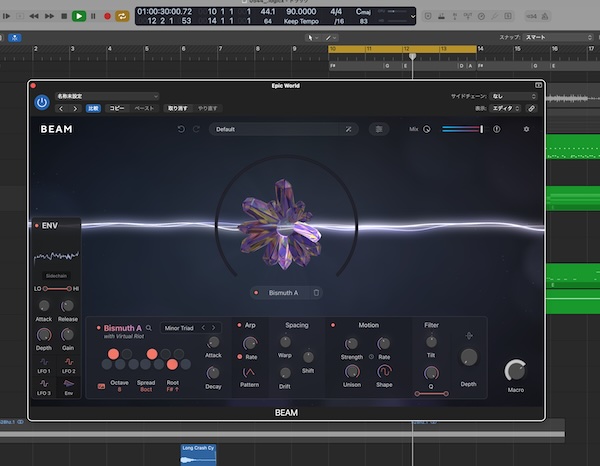Open the Minor Triad chord selector
600x466 pixels.
point(179,328)
